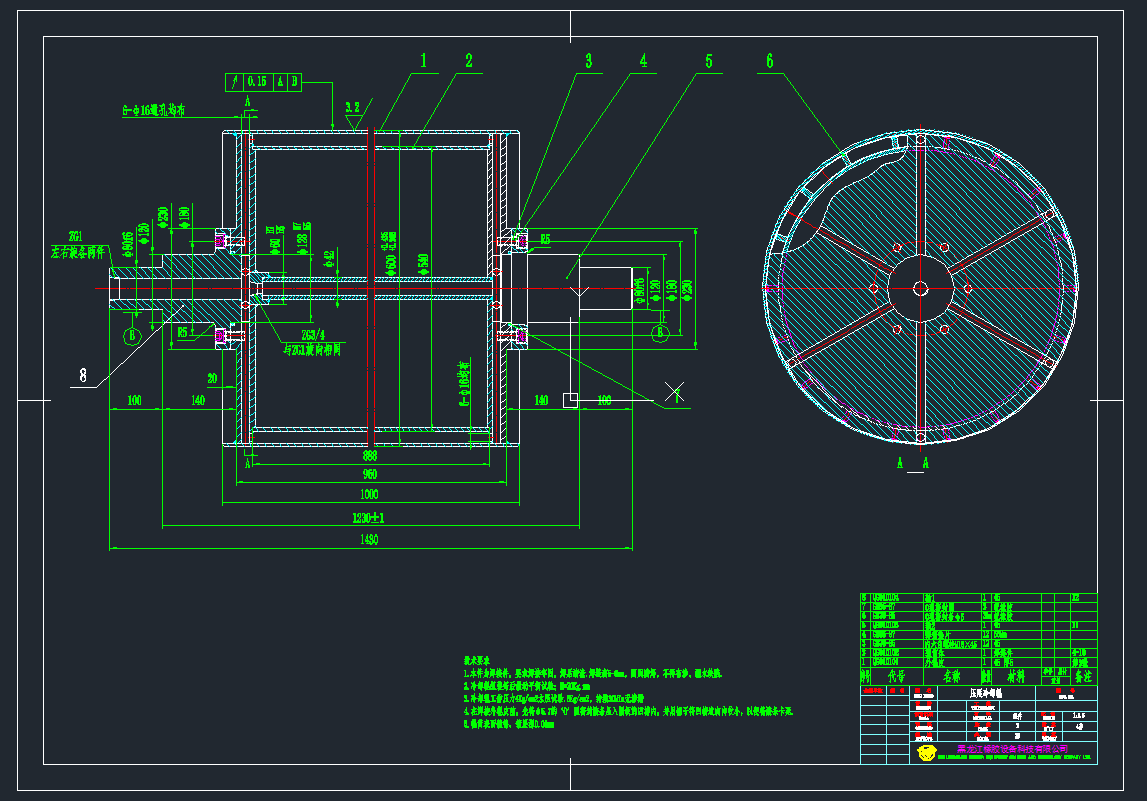Select part callout number 6

[x=769, y=61]
